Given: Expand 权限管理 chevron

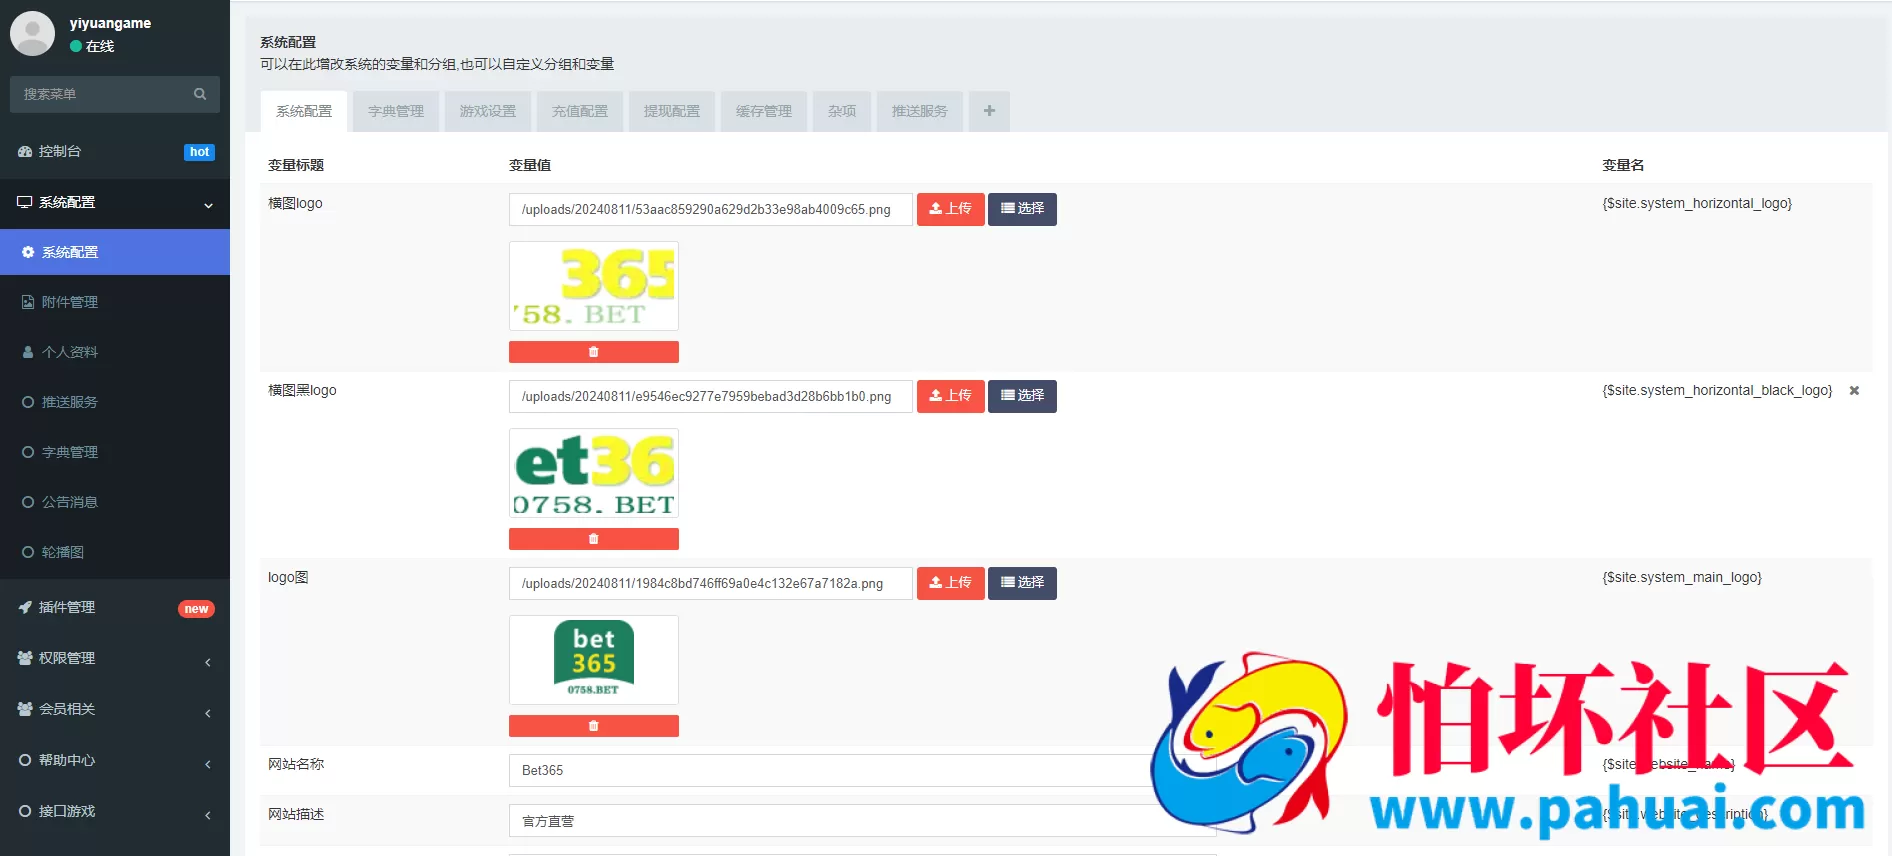Looking at the screenshot, I should click(208, 662).
